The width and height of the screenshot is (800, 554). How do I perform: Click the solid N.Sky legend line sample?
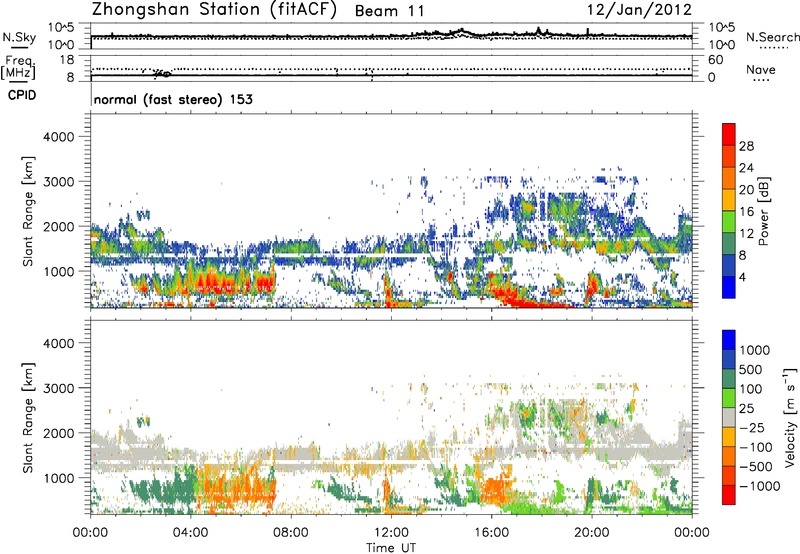(19, 47)
